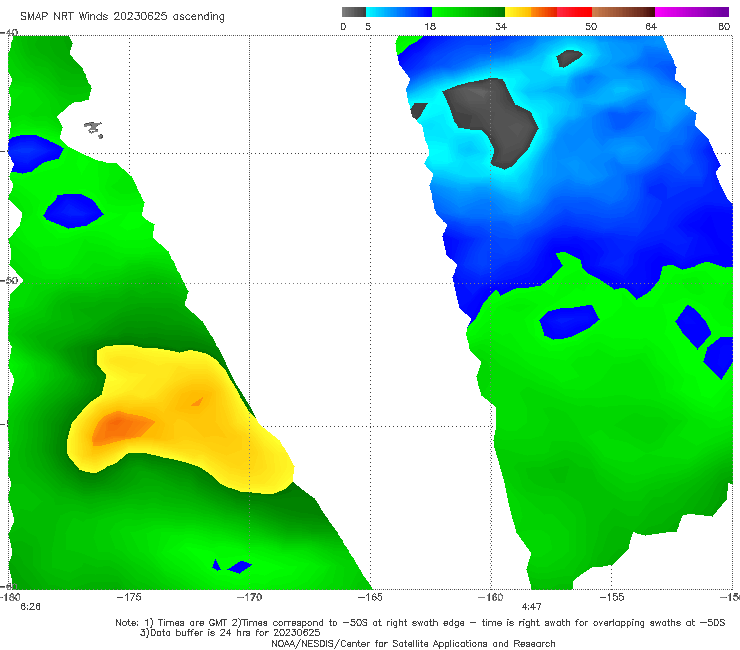Click the NOAA/NESDIS credit line
This screenshot has width=740, height=650.
pyautogui.click(x=413, y=644)
